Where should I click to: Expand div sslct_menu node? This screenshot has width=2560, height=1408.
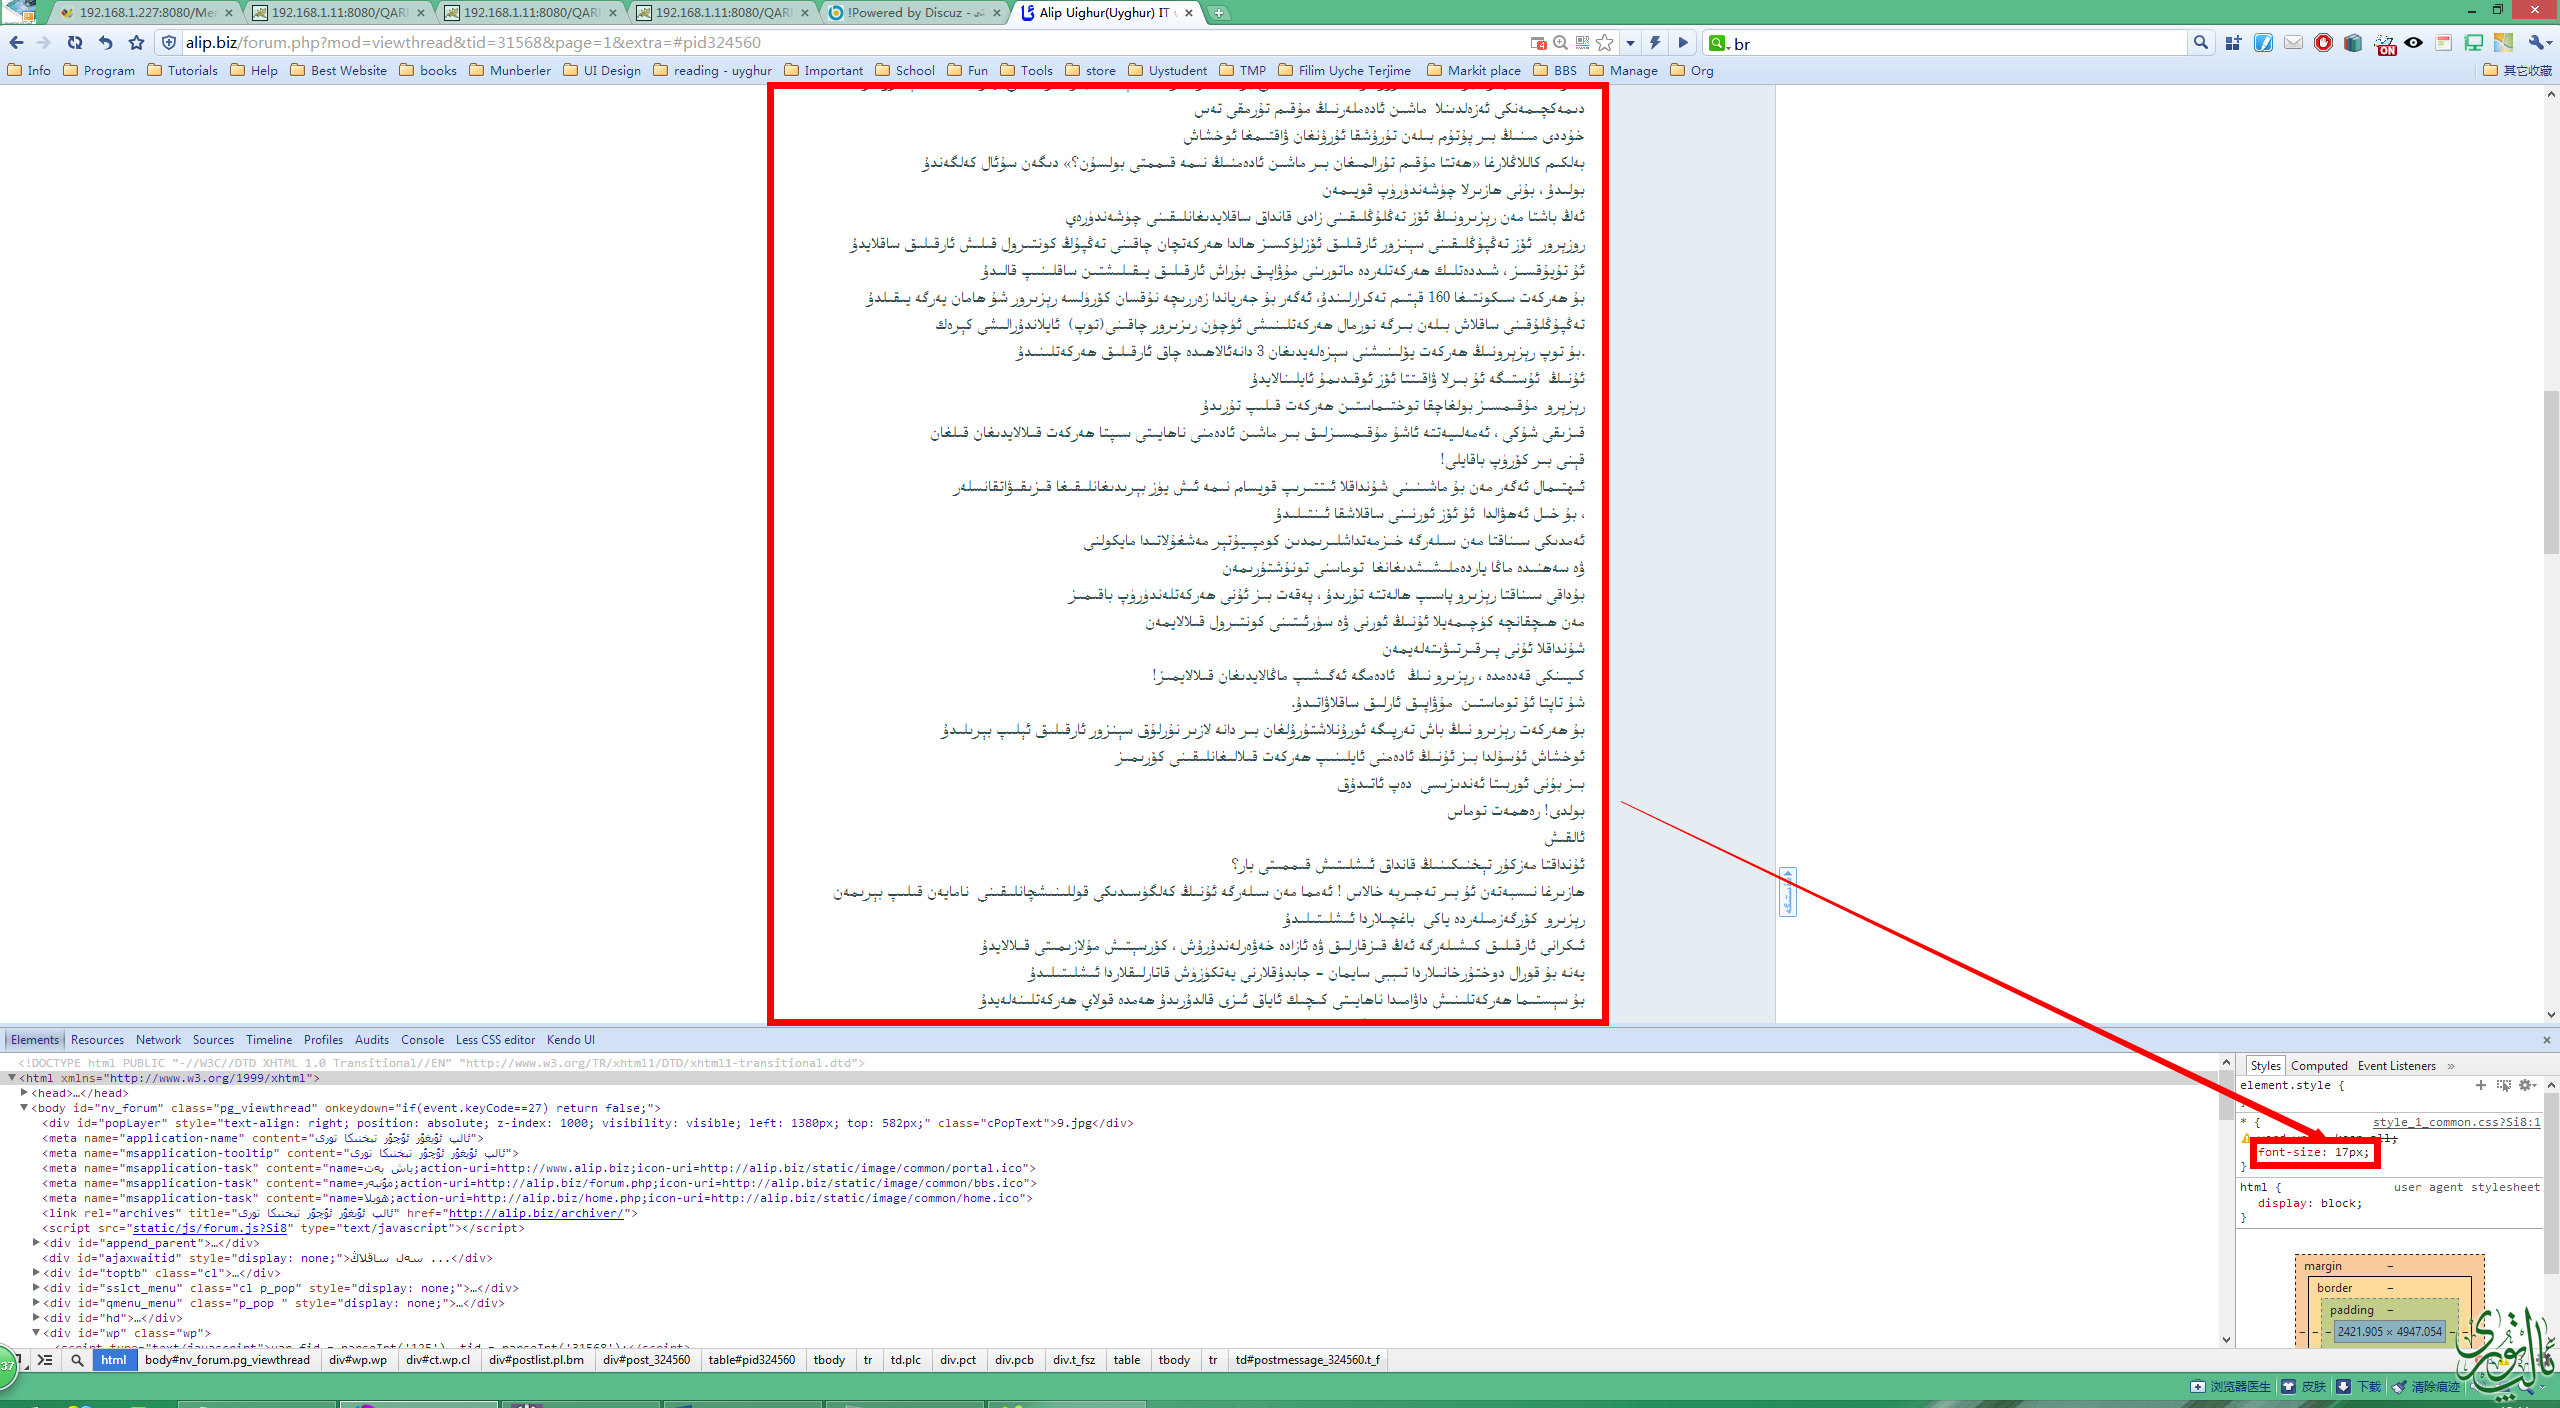[x=36, y=1288]
